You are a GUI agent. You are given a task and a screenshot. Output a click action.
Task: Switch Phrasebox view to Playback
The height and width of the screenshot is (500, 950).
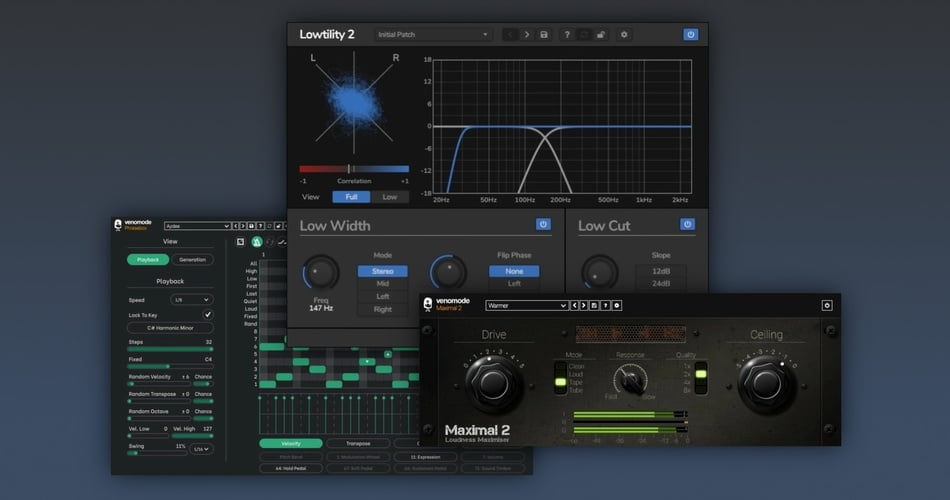(x=148, y=259)
